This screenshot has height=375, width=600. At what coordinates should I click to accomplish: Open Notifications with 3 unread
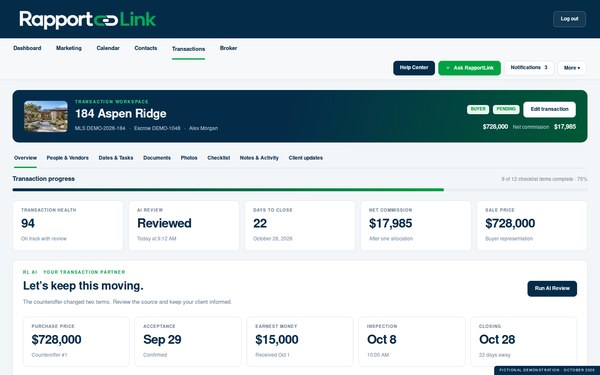tap(529, 68)
